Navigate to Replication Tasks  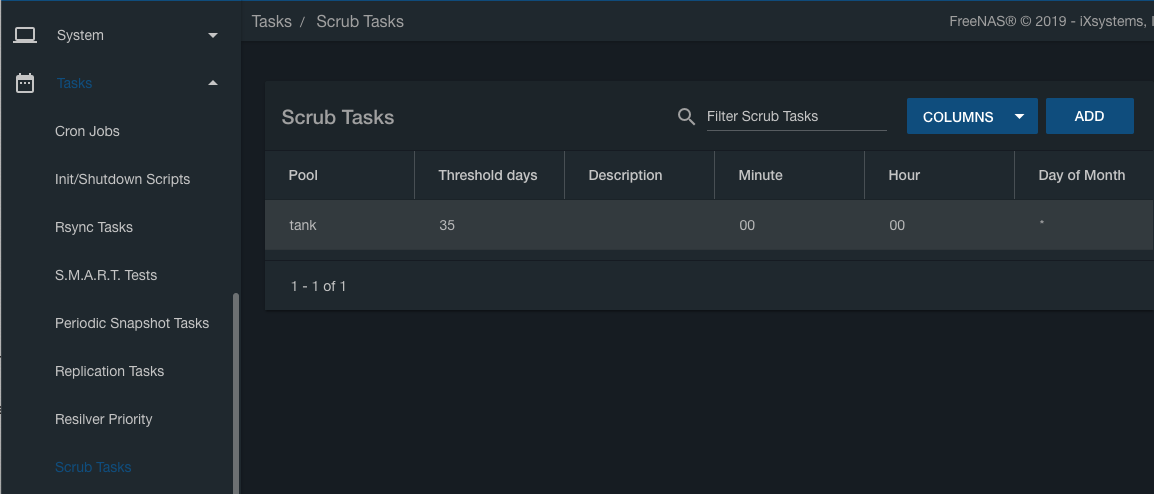point(109,371)
